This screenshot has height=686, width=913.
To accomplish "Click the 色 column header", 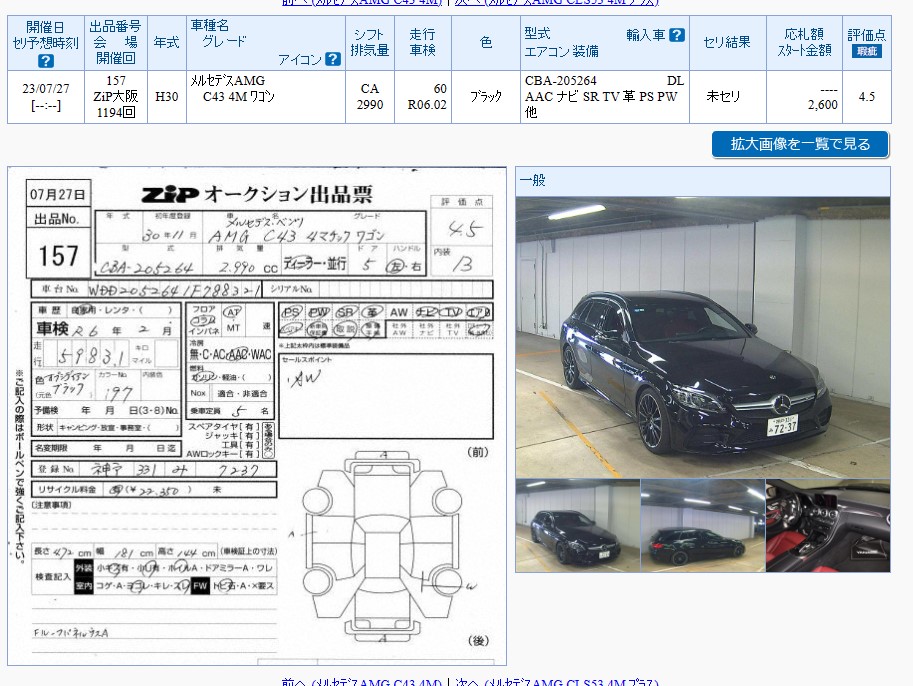I will click(486, 43).
